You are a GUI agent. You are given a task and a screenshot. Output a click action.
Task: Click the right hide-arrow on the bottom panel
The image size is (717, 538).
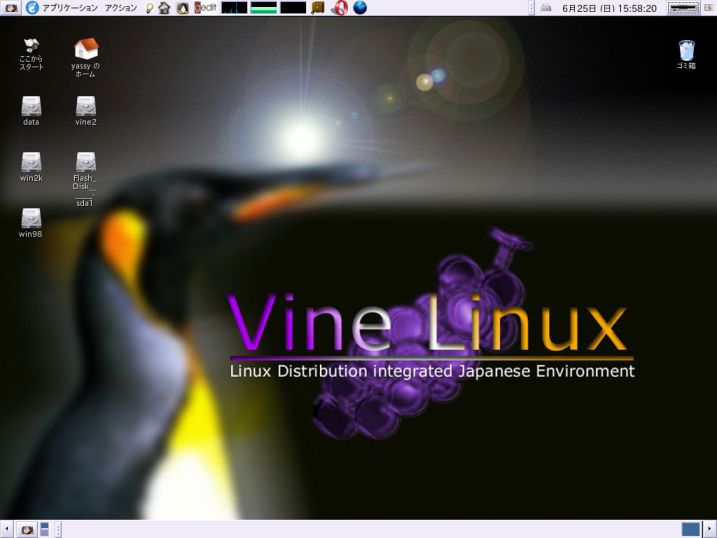coord(709,529)
